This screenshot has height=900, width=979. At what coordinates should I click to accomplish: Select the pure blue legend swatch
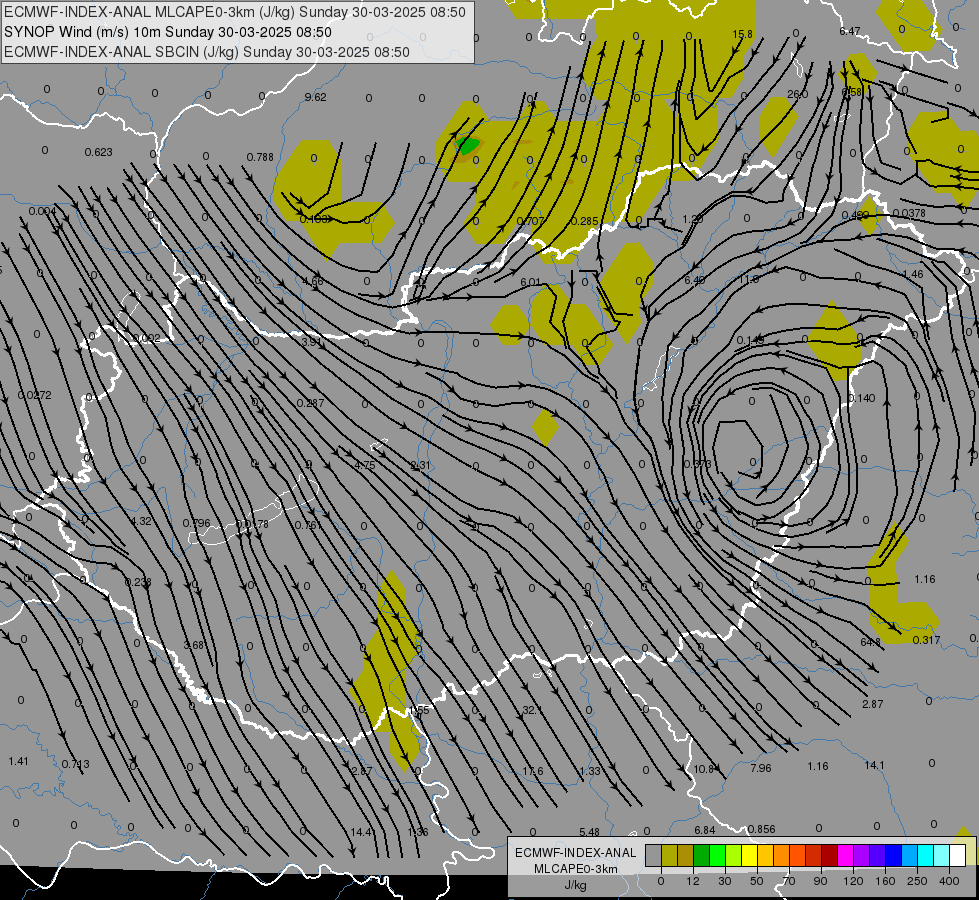(893, 856)
